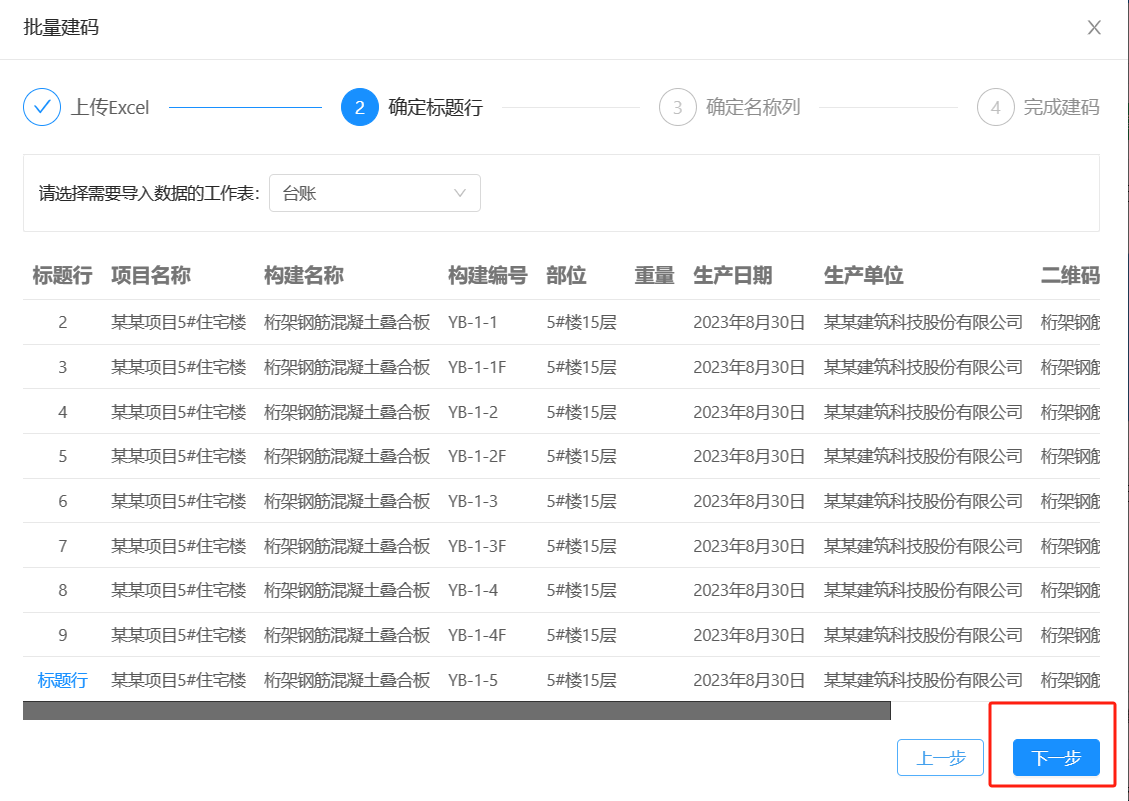The image size is (1129, 801).
Task: Close the 批量建码 dialog
Action: (1093, 28)
